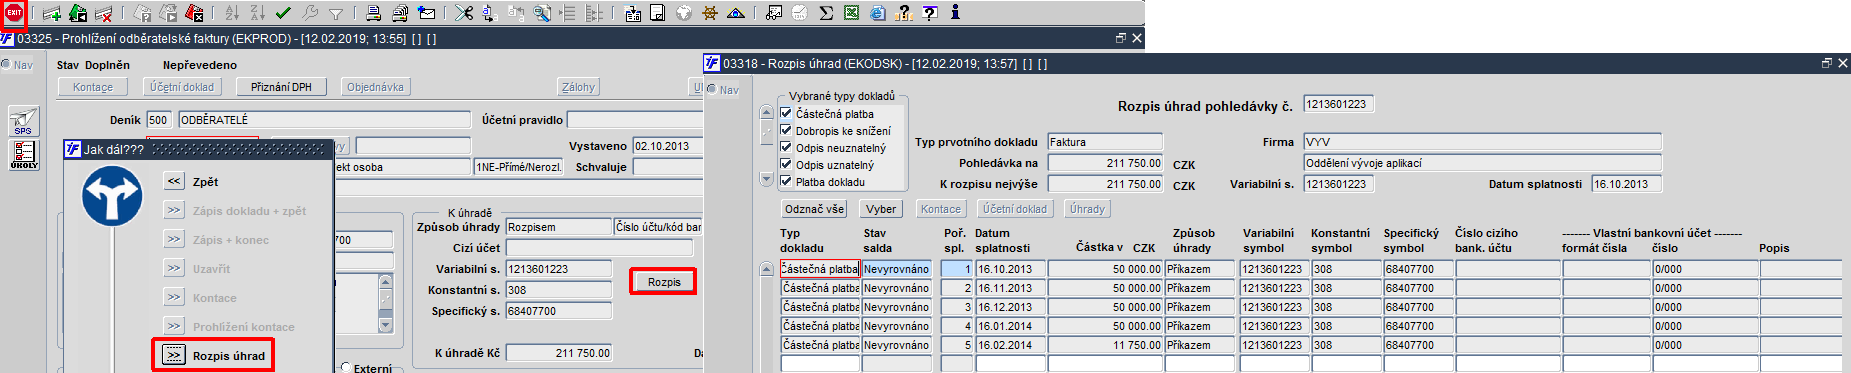Select the Externí radio button
The image size is (1851, 373).
point(346,367)
